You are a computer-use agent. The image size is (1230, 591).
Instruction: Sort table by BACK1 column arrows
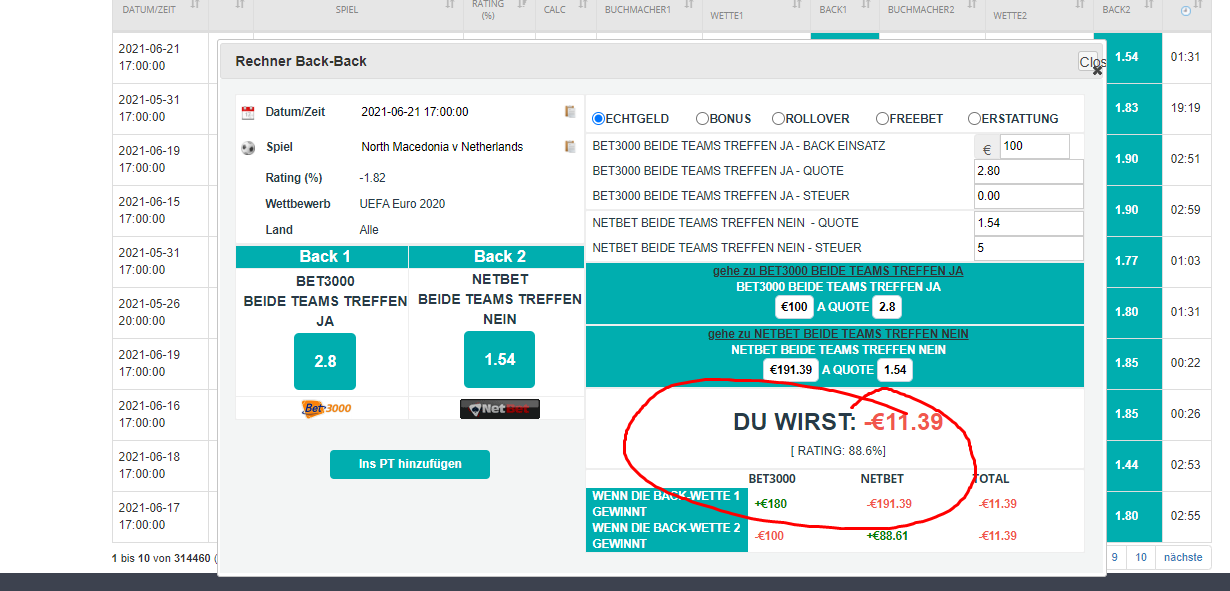(865, 6)
